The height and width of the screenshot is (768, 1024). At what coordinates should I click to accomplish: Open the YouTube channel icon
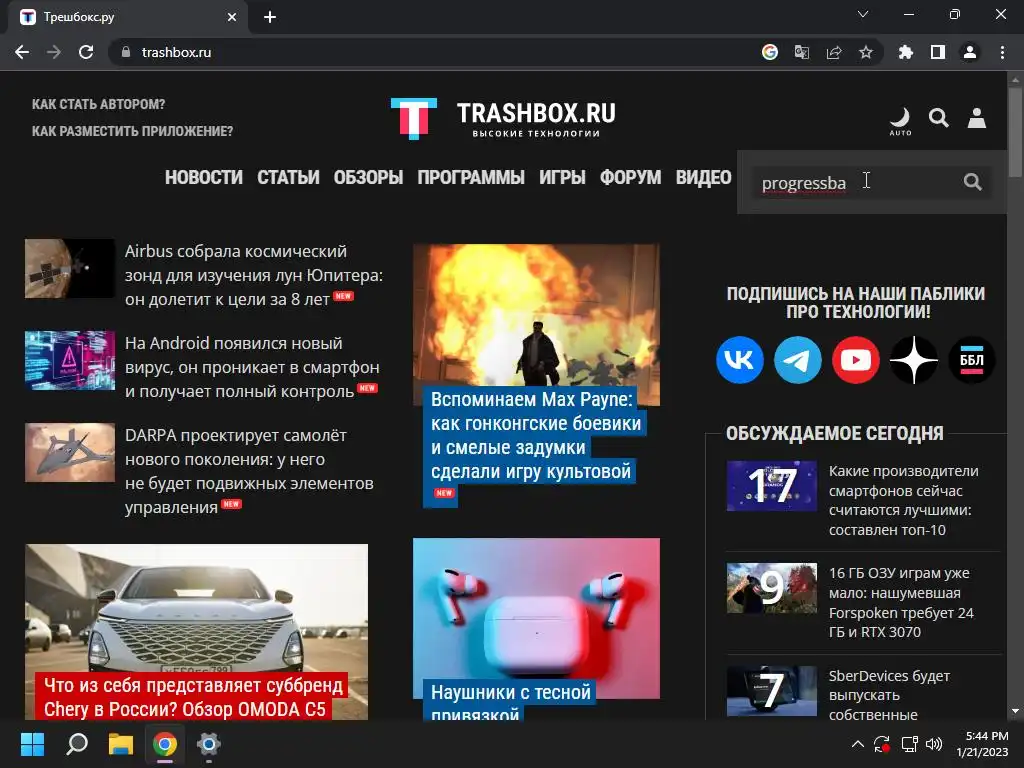coord(856,360)
